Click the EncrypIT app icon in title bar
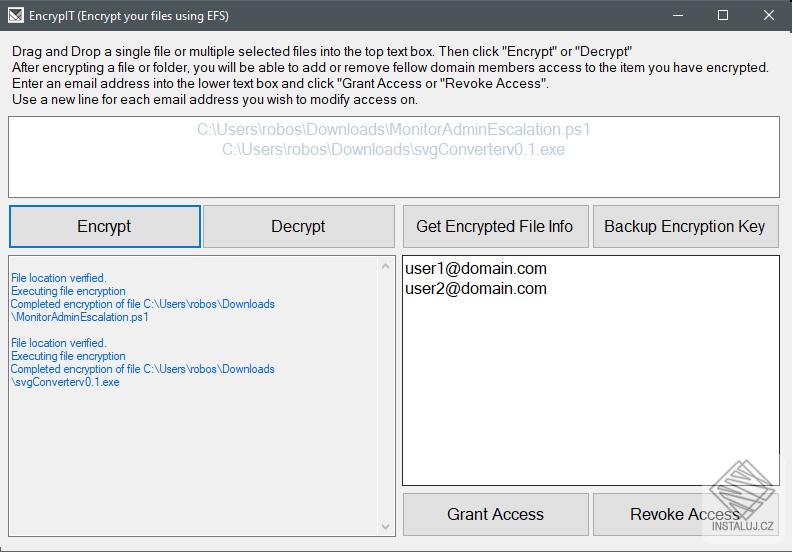Viewport: 793px width, 553px height. (16, 15)
